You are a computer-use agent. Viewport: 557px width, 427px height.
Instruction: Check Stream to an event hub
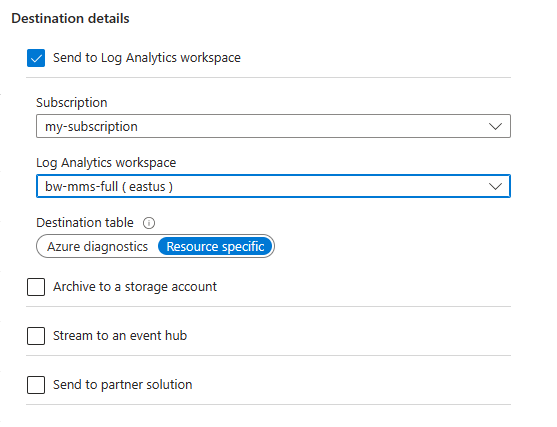[x=36, y=336]
